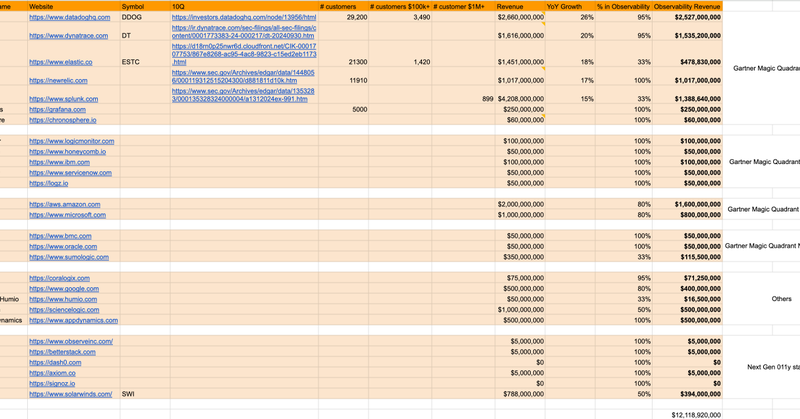Select the $4,208,000,000 revenue cell

[520, 95]
